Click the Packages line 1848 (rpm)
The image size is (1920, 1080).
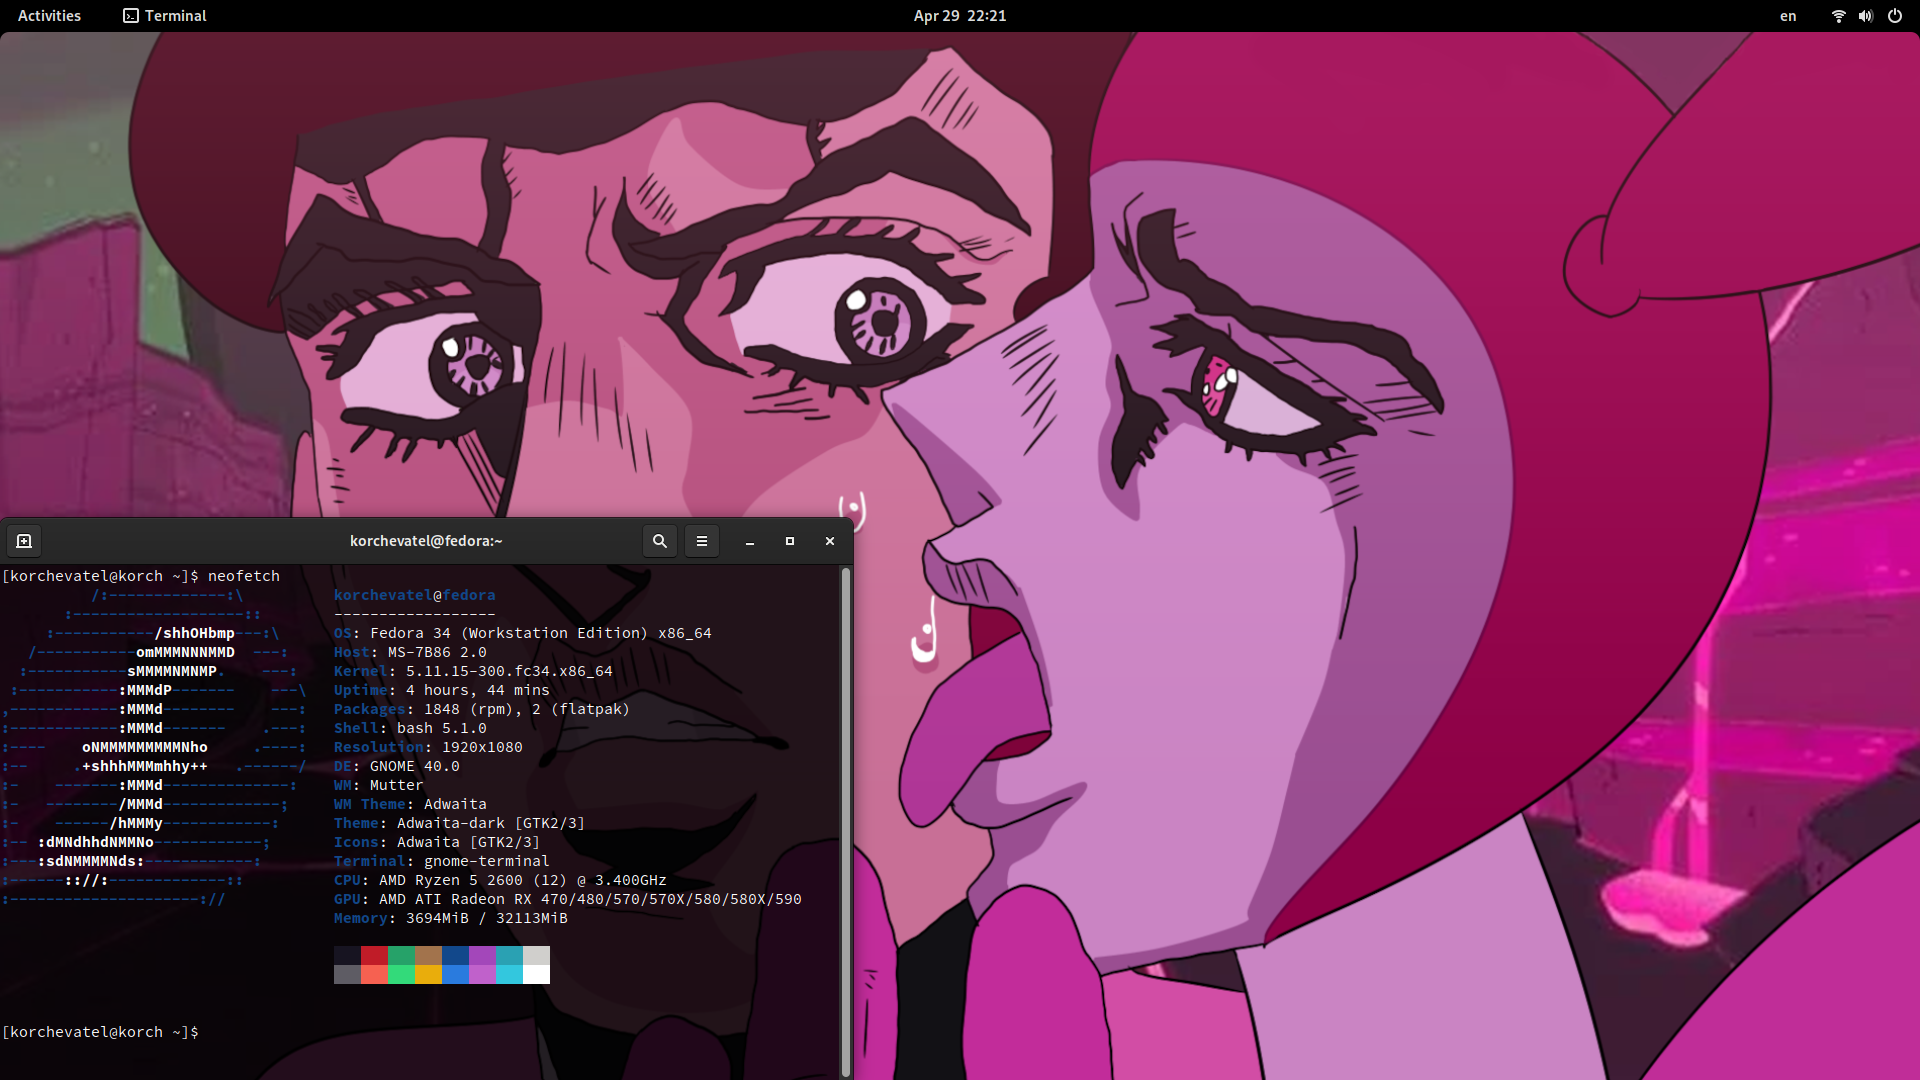(x=482, y=709)
